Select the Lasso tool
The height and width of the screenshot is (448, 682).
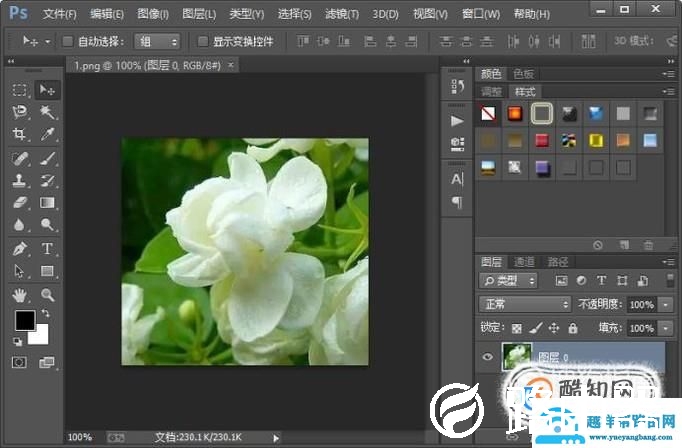pos(20,112)
